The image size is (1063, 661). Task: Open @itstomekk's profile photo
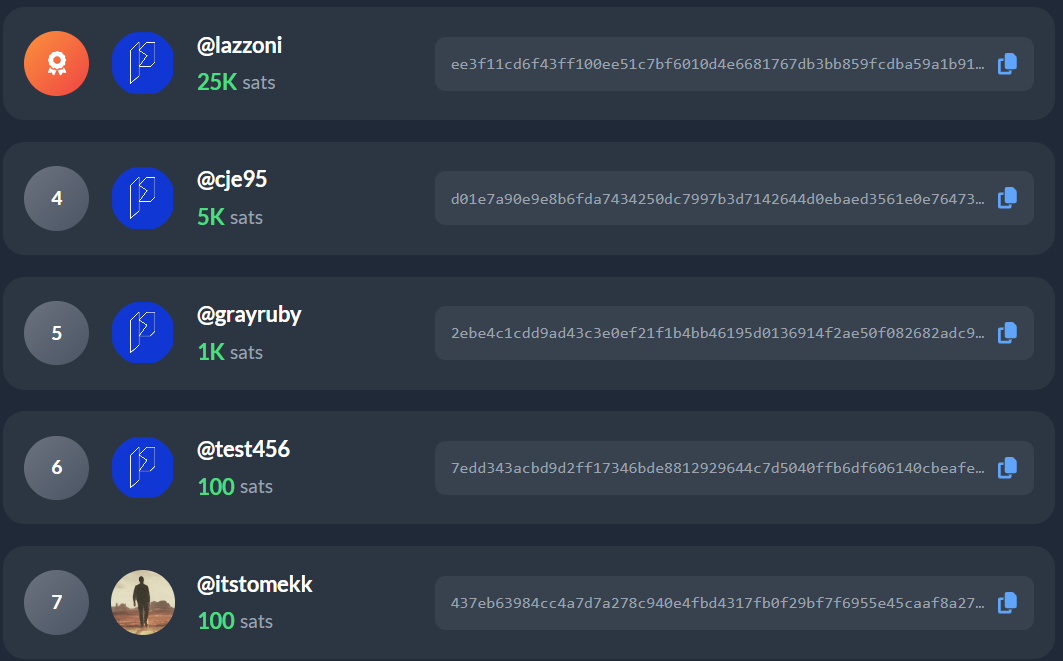(143, 602)
